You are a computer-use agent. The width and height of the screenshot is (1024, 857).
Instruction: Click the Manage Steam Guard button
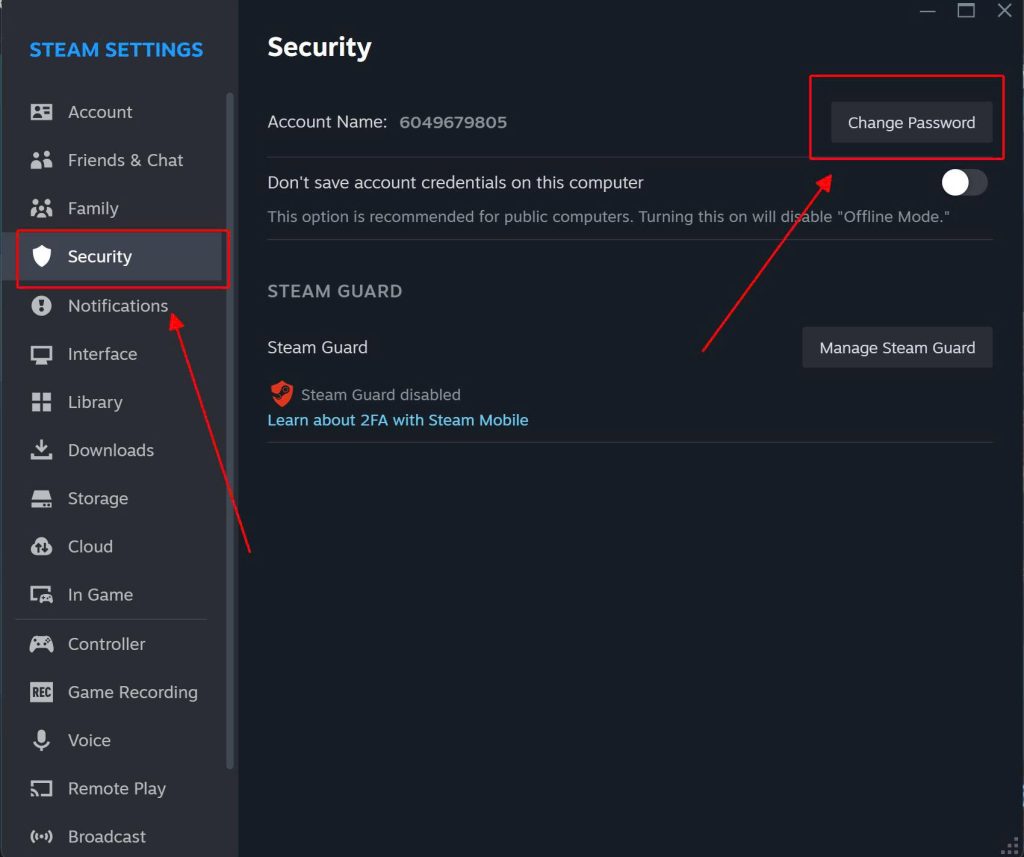point(897,348)
